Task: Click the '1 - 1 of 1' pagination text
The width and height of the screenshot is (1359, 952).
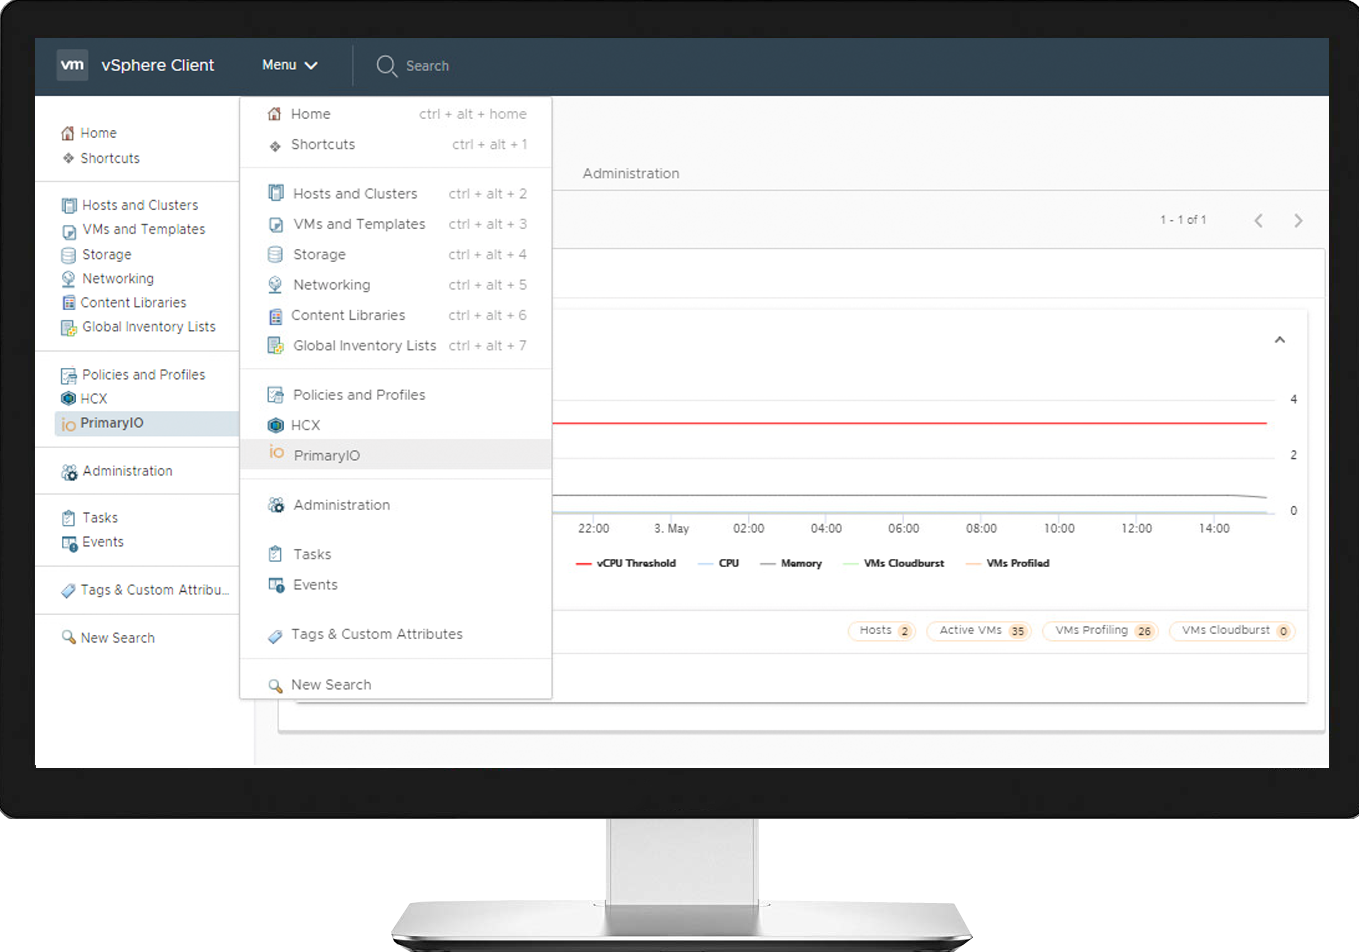Action: [1183, 220]
